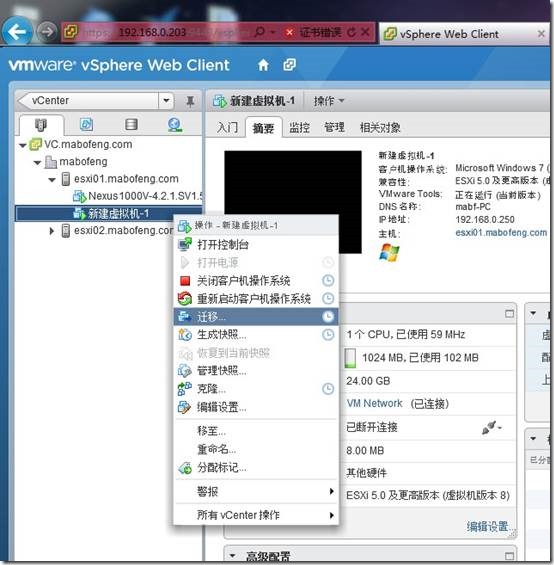Choose 管理快照... from context menu
Image resolution: width=554 pixels, height=565 pixels.
pyautogui.click(x=256, y=370)
